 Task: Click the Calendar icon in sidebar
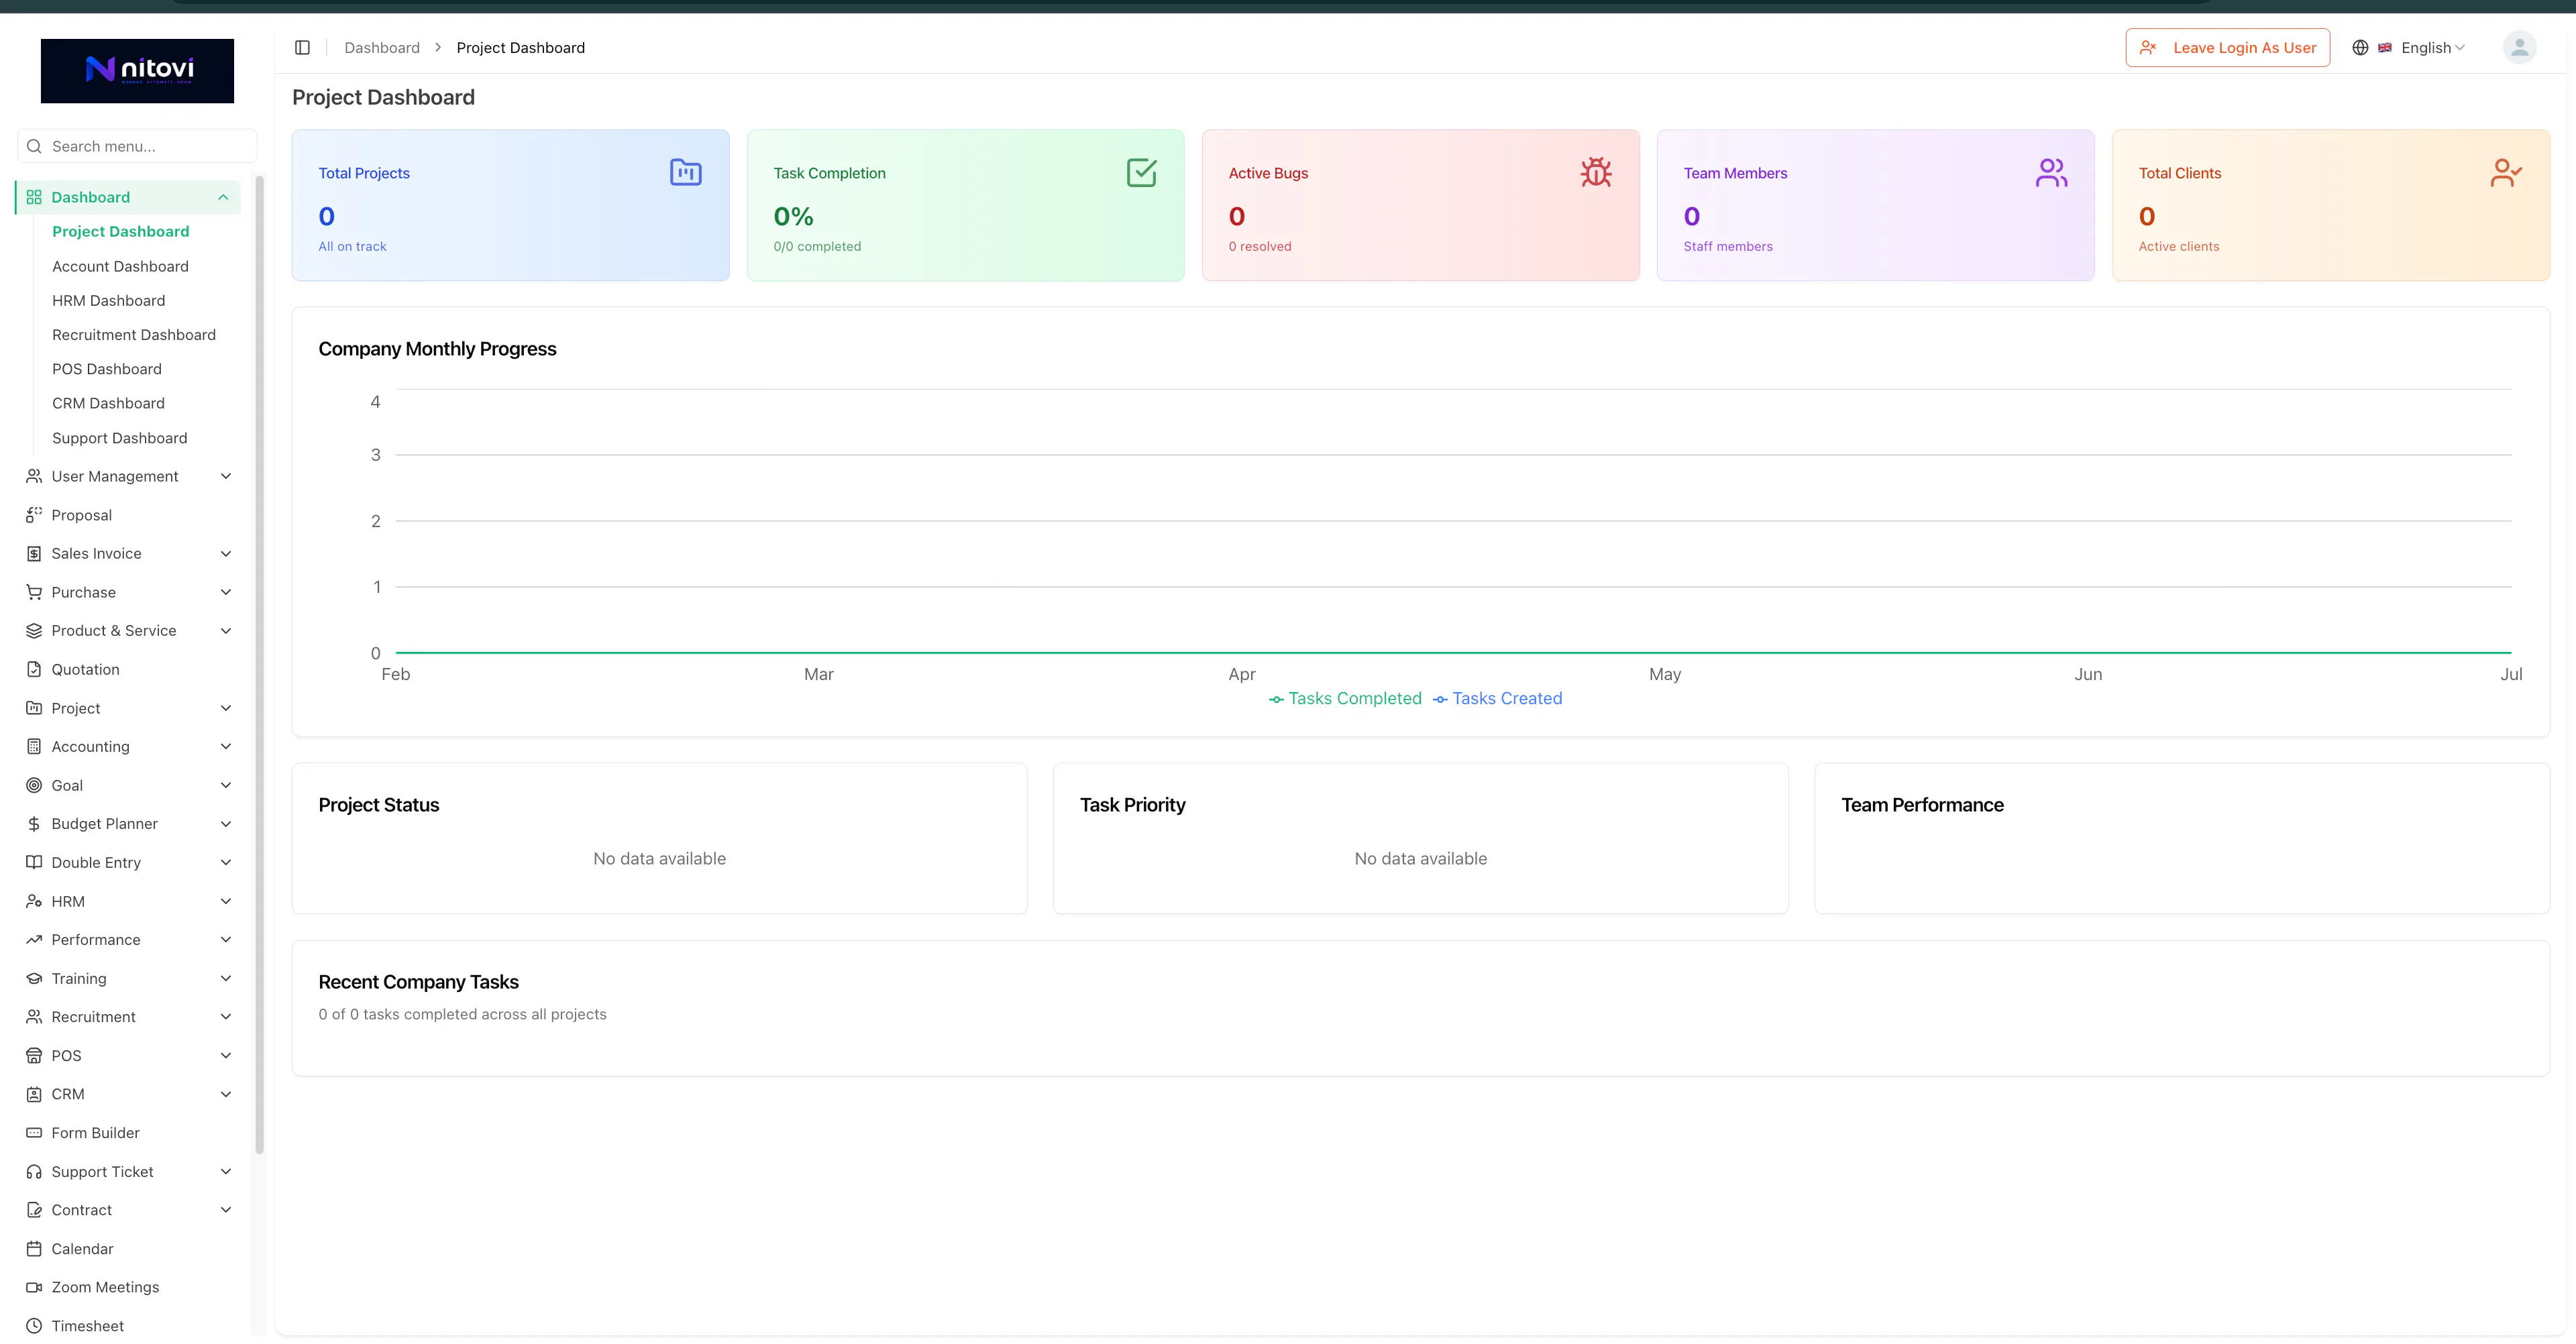pos(34,1249)
